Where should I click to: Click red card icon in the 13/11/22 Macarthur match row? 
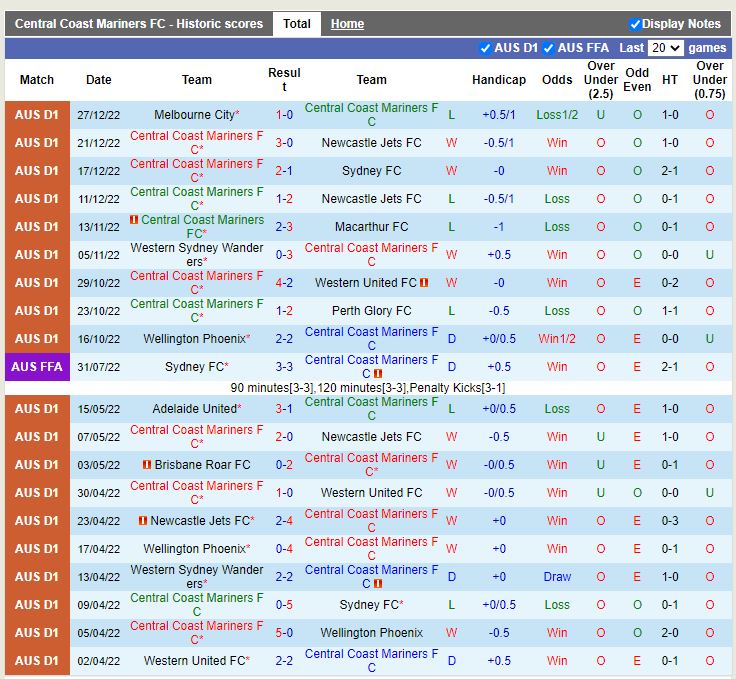point(134,220)
